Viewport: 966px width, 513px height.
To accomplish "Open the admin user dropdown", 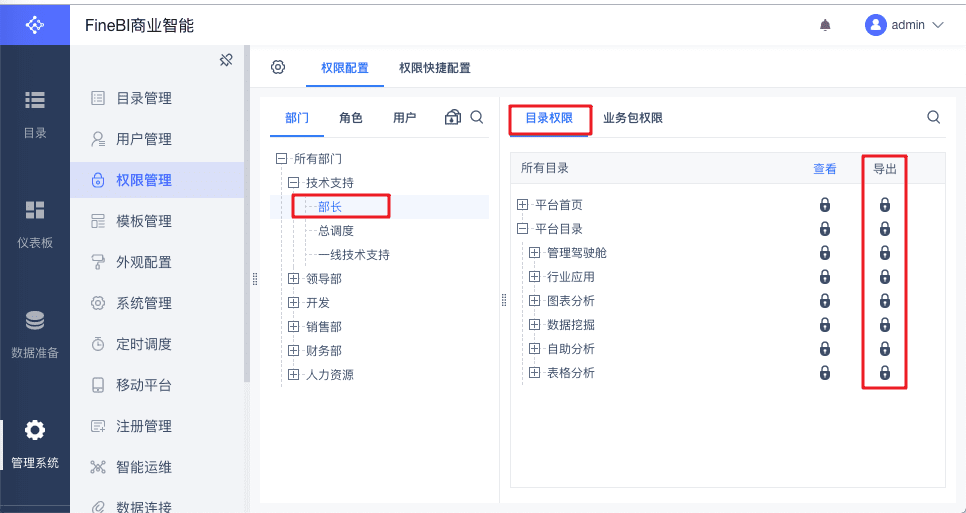I will (x=904, y=25).
